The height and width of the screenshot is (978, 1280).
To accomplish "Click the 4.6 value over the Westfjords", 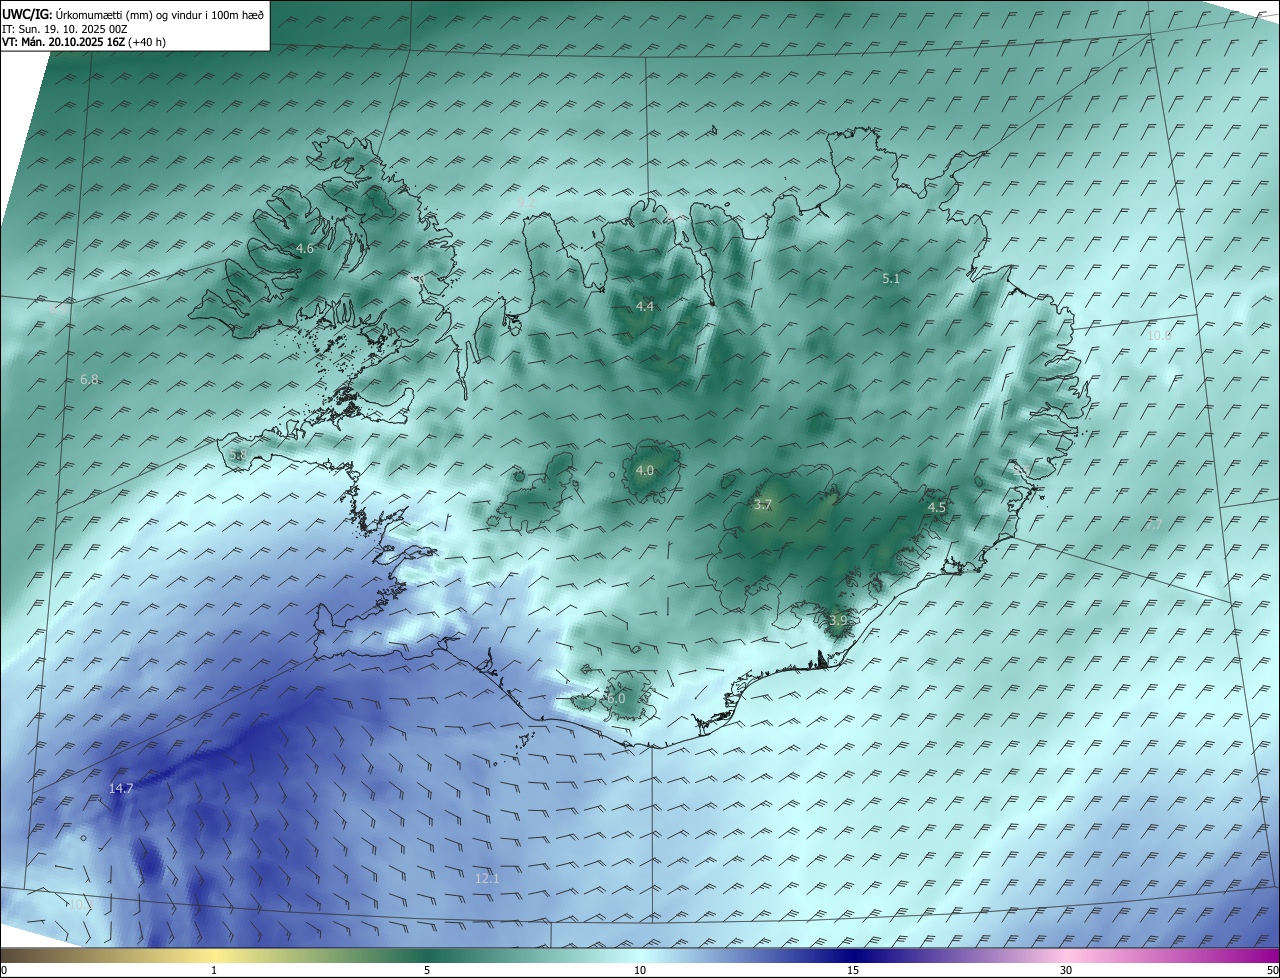I will pos(305,248).
